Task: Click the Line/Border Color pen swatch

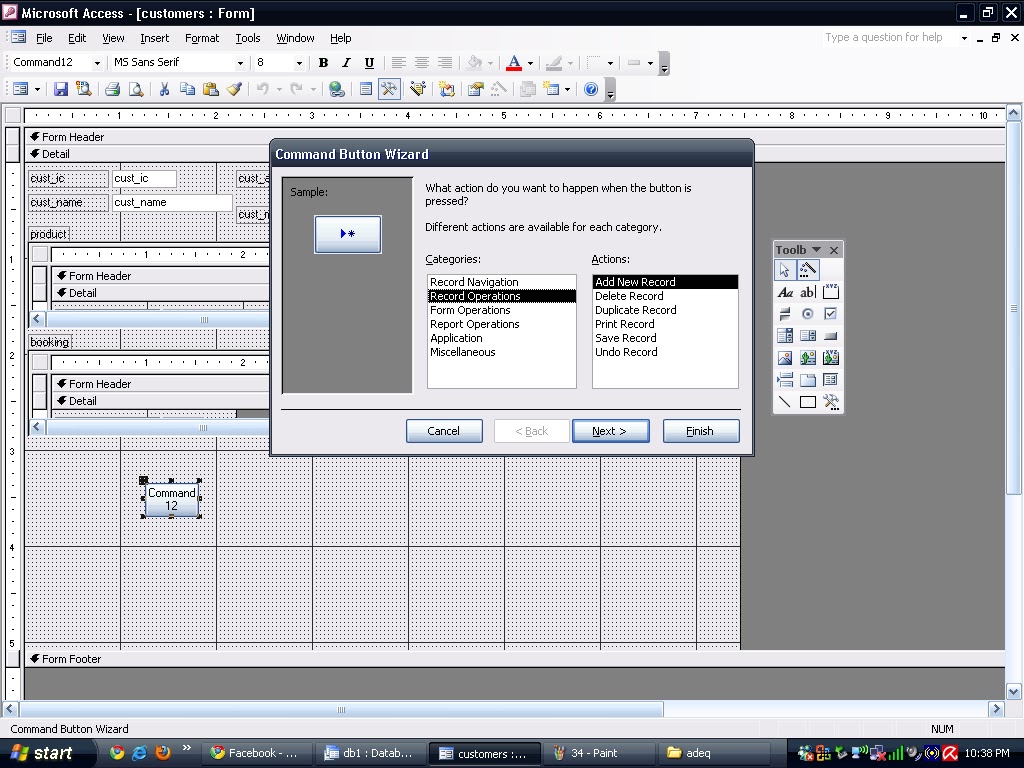Action: point(554,63)
